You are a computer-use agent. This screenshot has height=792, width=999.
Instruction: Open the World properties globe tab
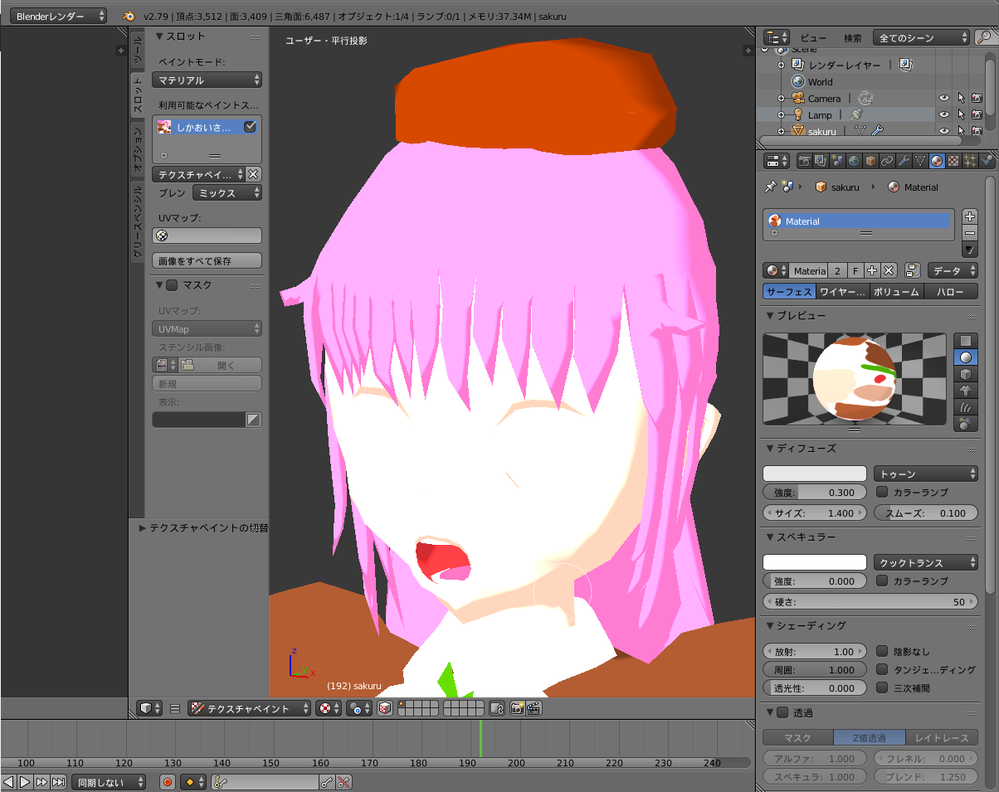(853, 161)
